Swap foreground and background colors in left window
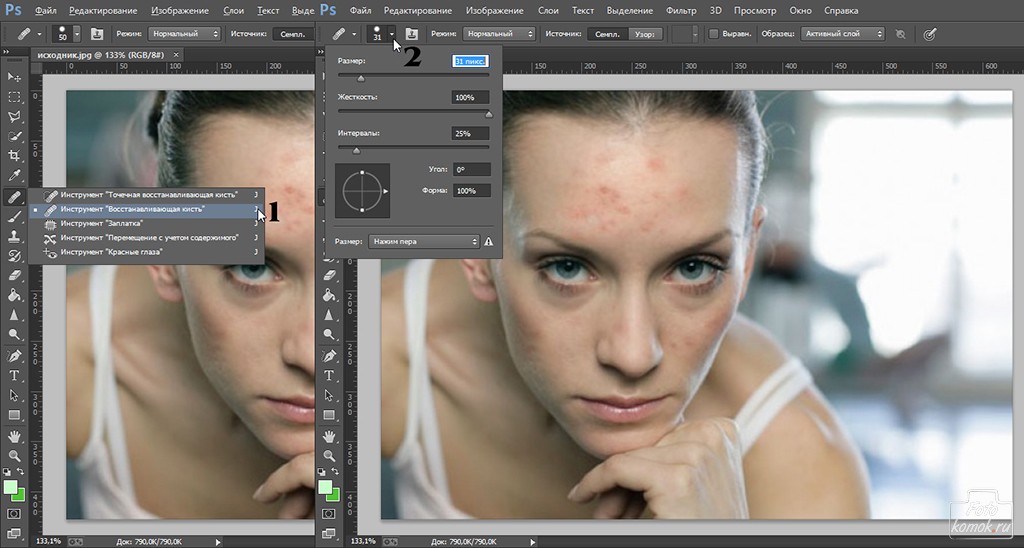 [x=21, y=472]
